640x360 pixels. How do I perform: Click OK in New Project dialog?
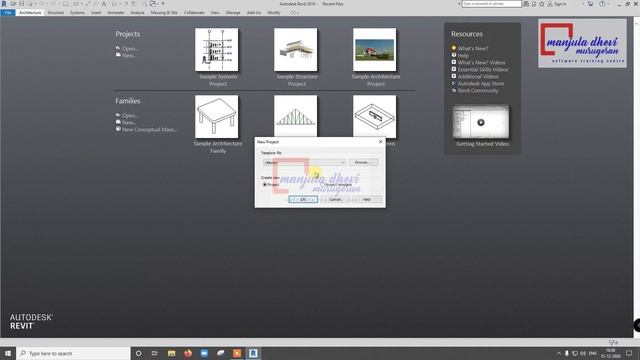[x=303, y=199]
